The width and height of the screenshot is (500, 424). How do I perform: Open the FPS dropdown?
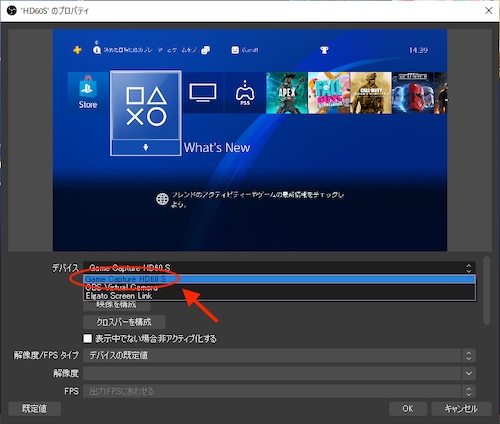[279, 391]
